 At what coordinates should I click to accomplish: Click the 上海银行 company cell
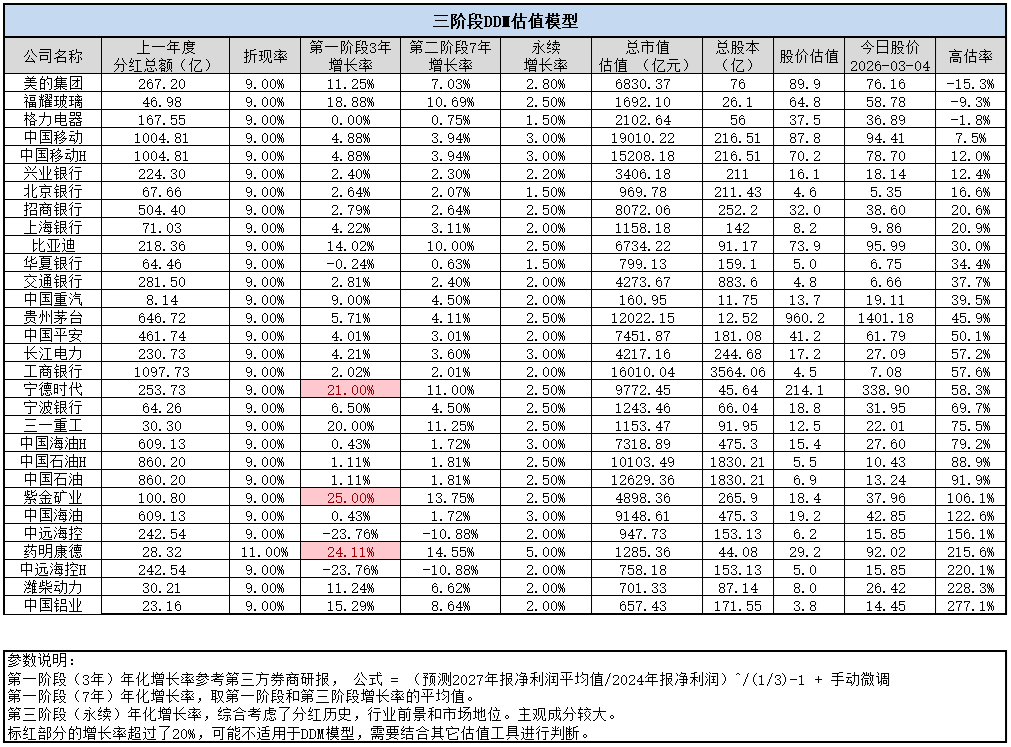pos(53,228)
